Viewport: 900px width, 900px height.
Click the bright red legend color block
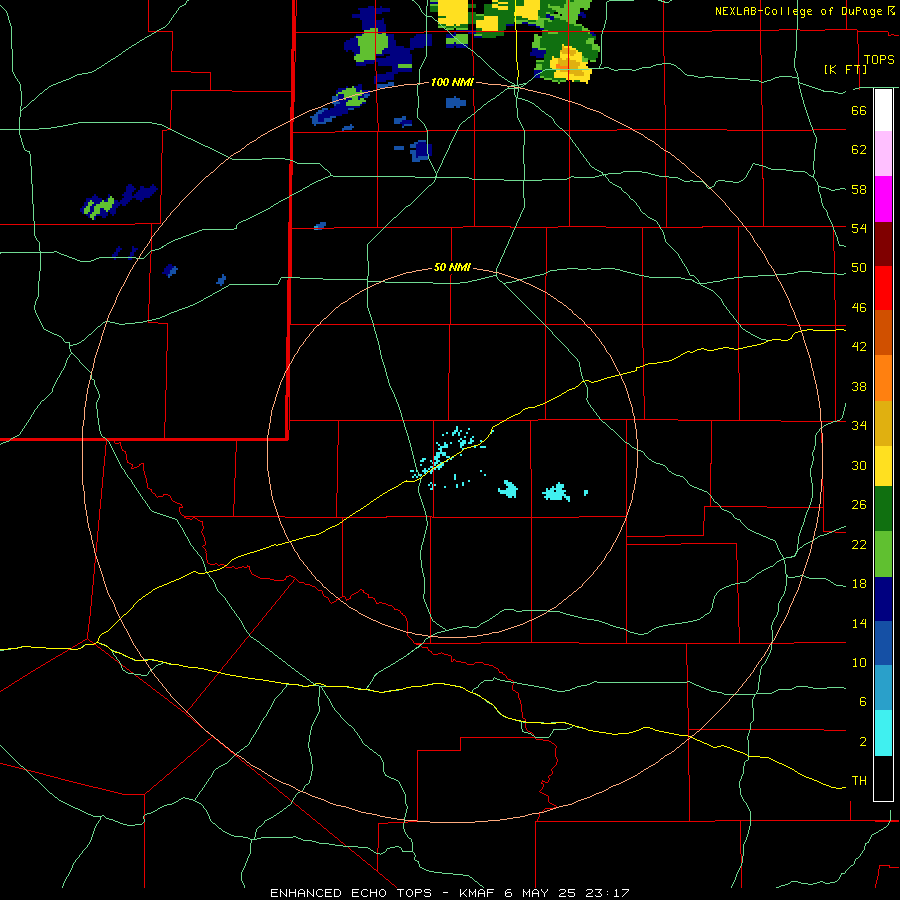click(883, 288)
